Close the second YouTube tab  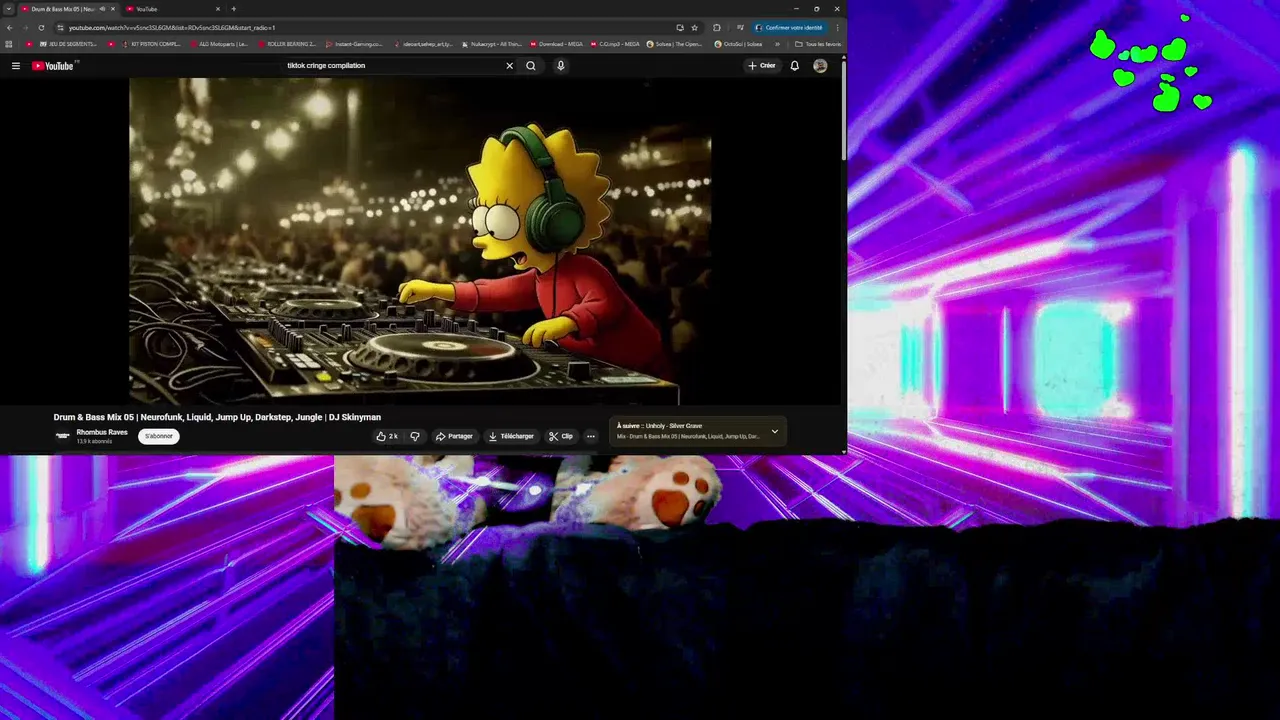point(217,9)
